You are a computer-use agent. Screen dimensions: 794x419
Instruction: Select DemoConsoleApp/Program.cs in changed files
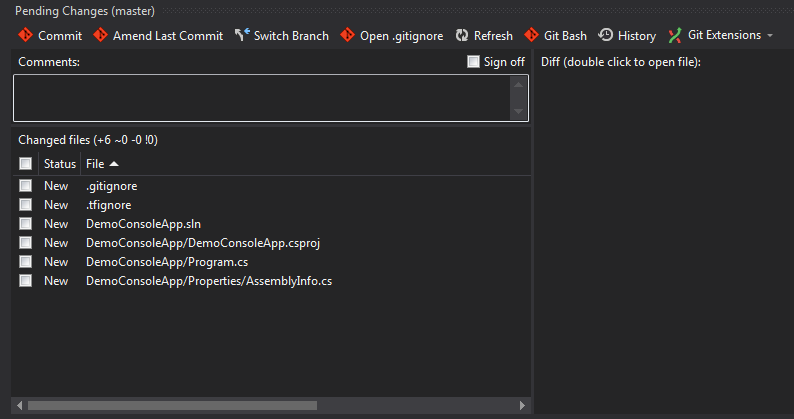[x=153, y=262]
